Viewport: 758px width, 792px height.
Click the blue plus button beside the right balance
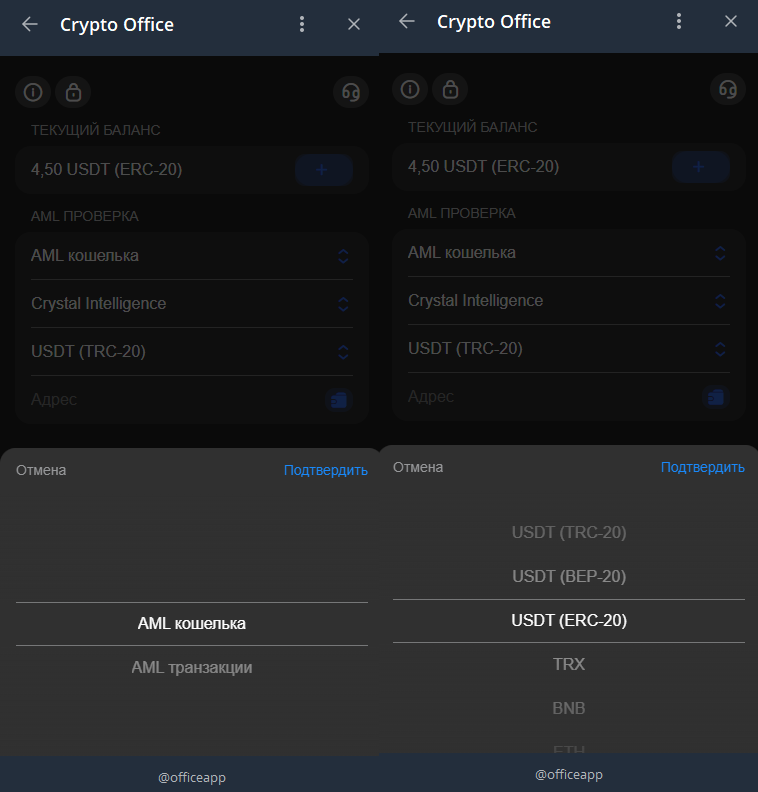point(700,167)
